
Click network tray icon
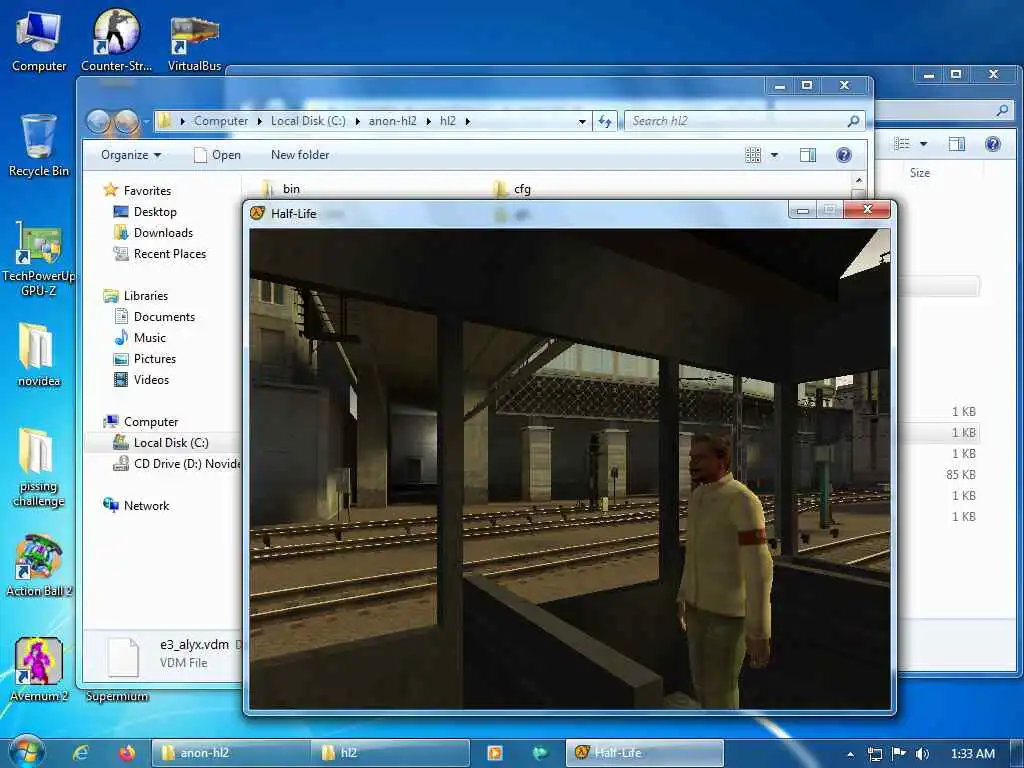874,754
